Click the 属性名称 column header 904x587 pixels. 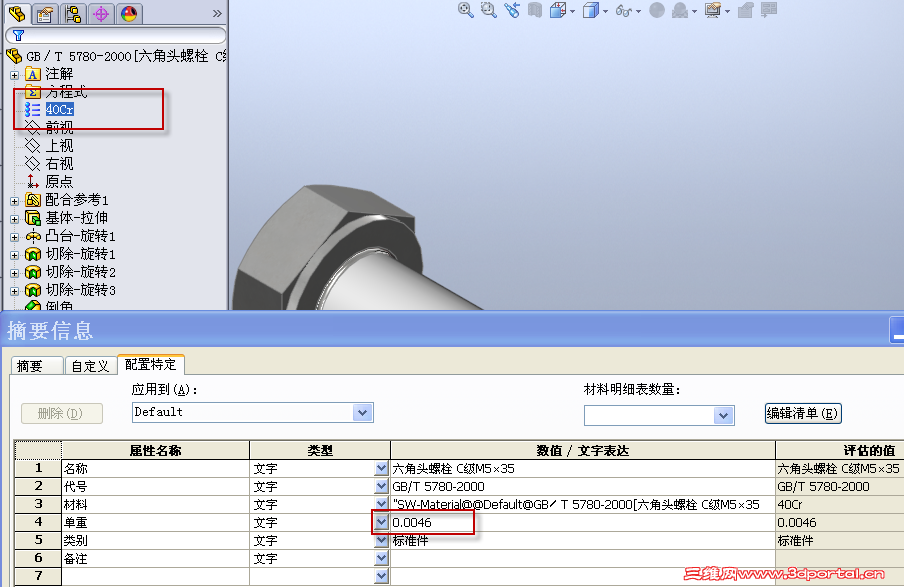coord(155,450)
